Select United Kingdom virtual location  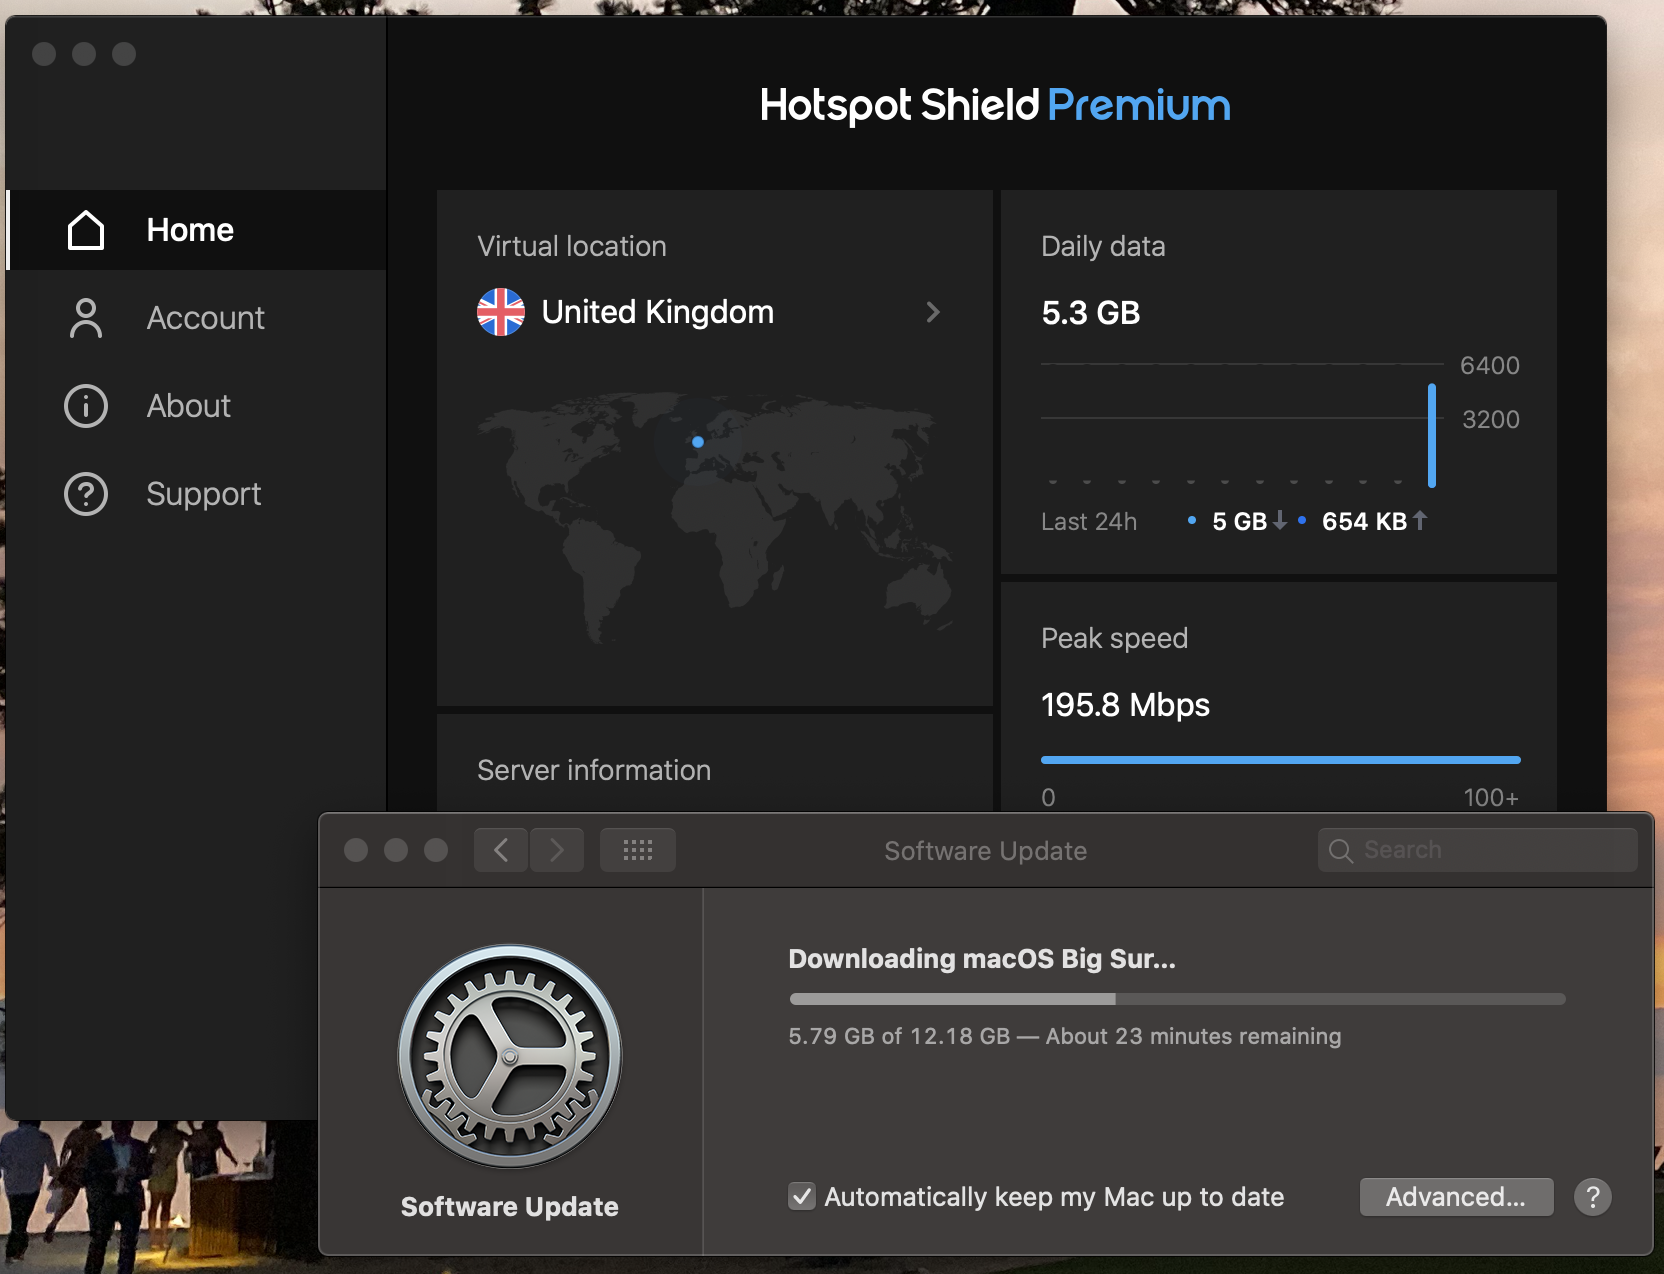(x=710, y=312)
